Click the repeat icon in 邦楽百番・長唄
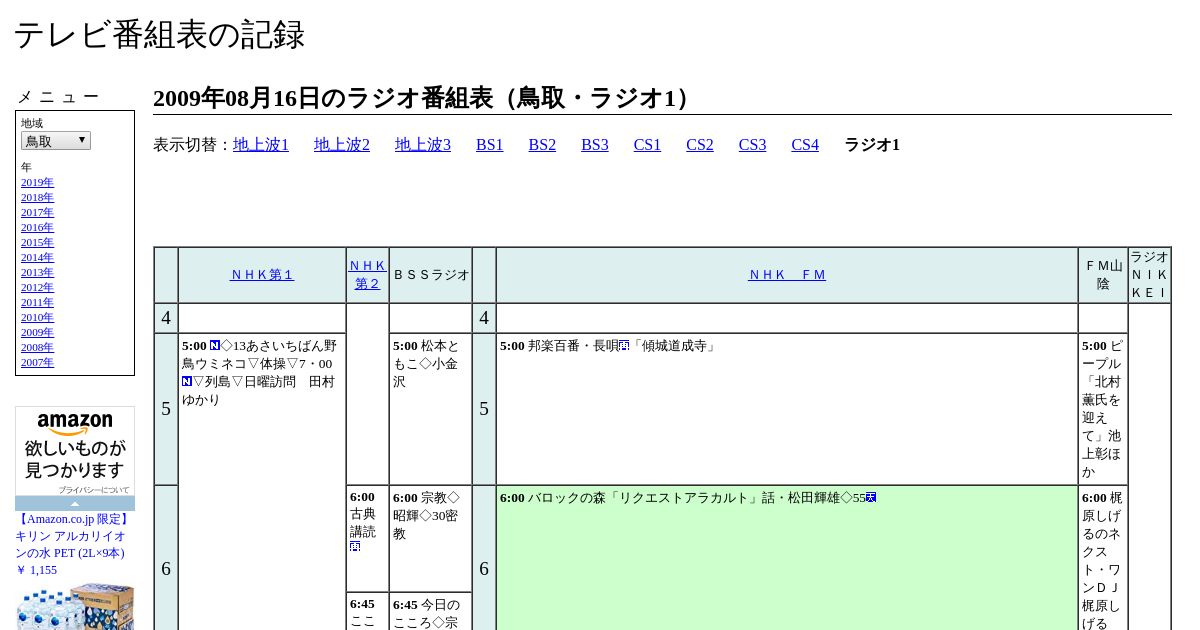Image resolution: width=1200 pixels, height=630 pixels. (624, 346)
